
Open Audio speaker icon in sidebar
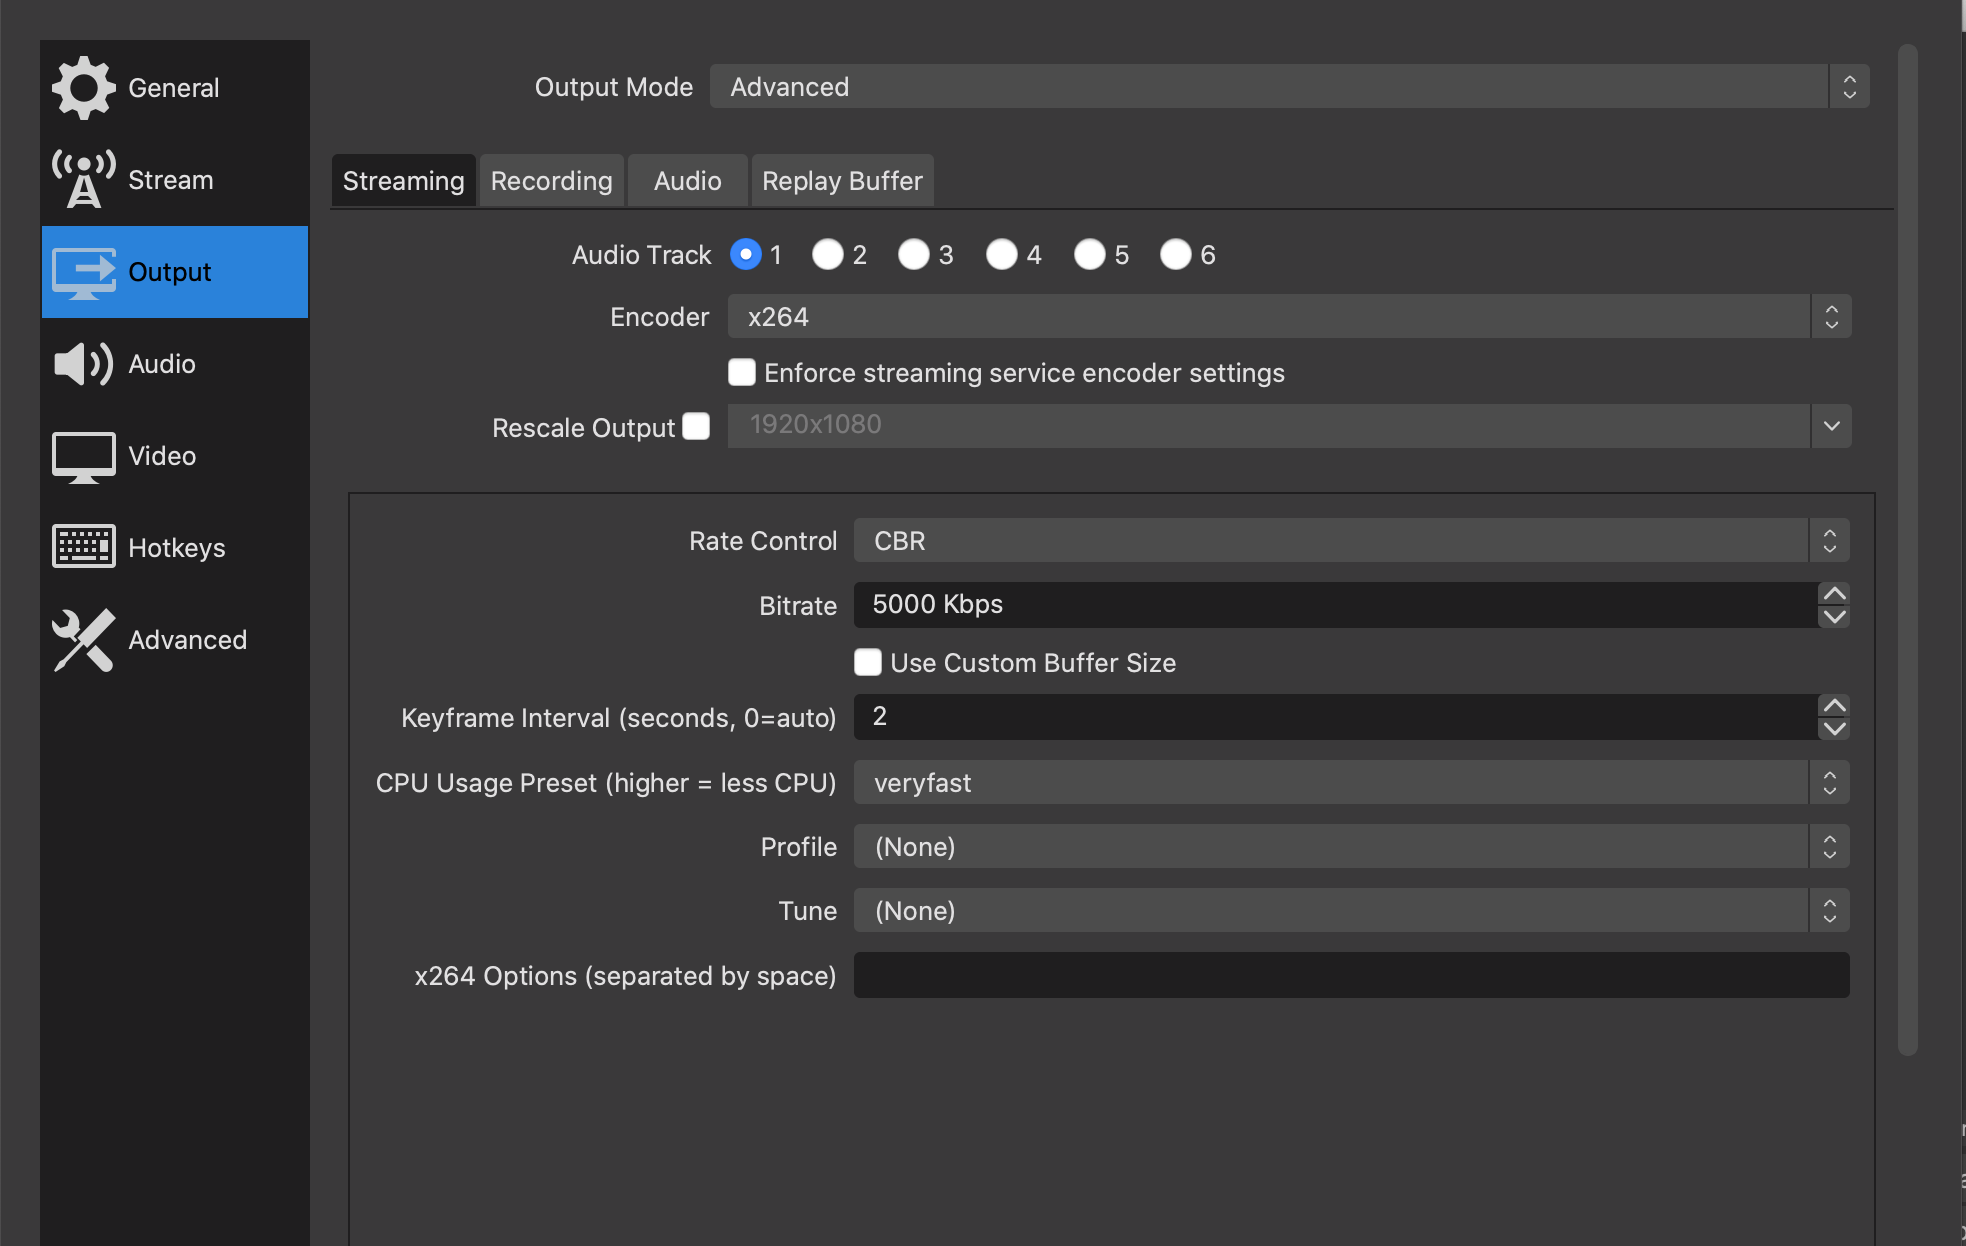(x=84, y=364)
